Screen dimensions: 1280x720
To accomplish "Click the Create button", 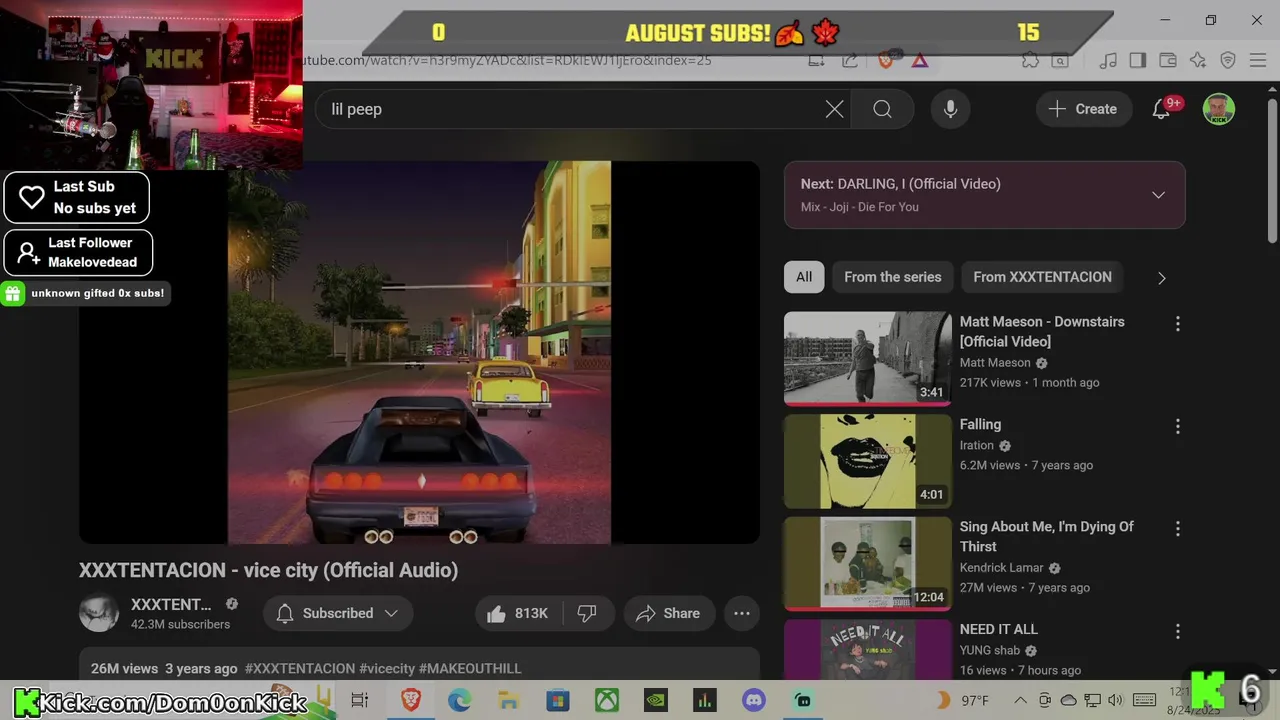I will point(1083,109).
